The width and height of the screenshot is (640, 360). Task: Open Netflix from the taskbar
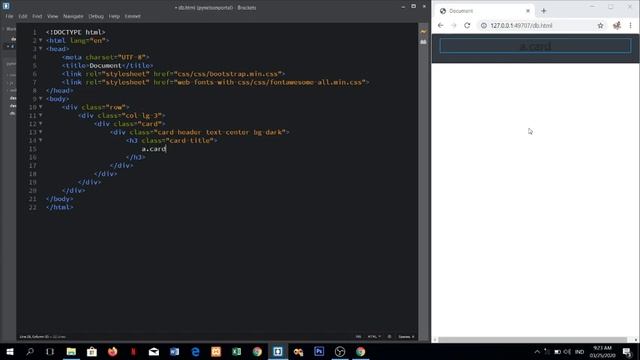pyautogui.click(x=133, y=351)
